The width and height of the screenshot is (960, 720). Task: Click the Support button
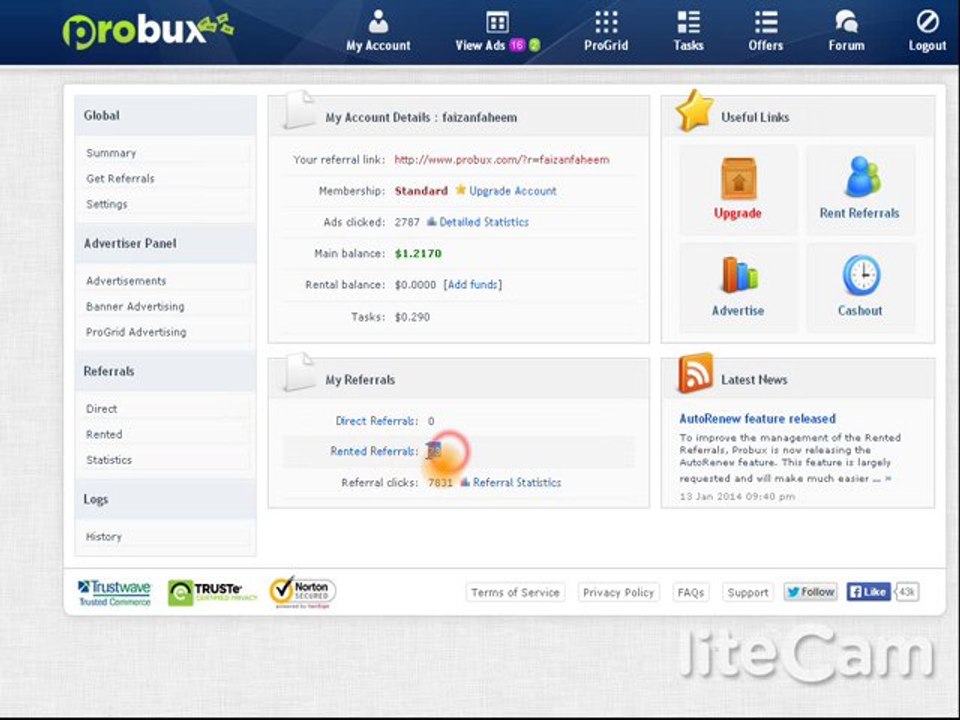coord(748,592)
